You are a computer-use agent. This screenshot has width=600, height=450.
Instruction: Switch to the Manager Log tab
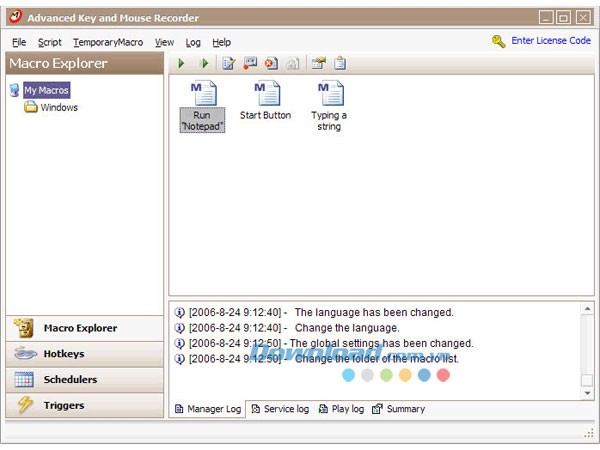click(x=208, y=409)
